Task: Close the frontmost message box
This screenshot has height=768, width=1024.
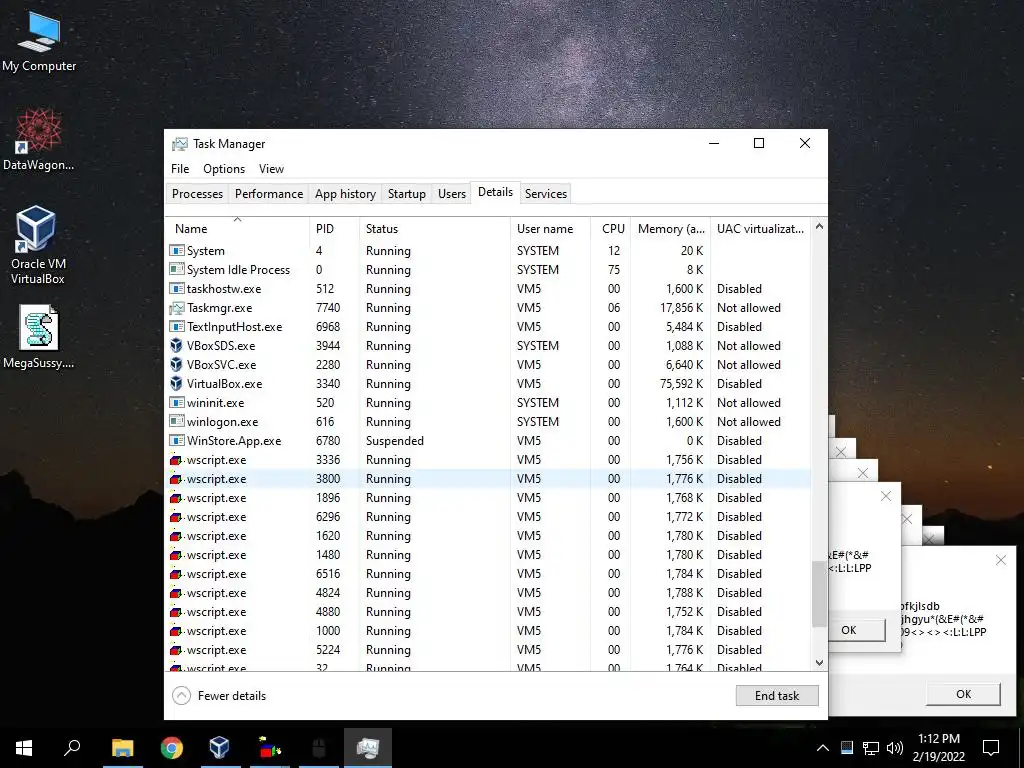Action: 1000,560
